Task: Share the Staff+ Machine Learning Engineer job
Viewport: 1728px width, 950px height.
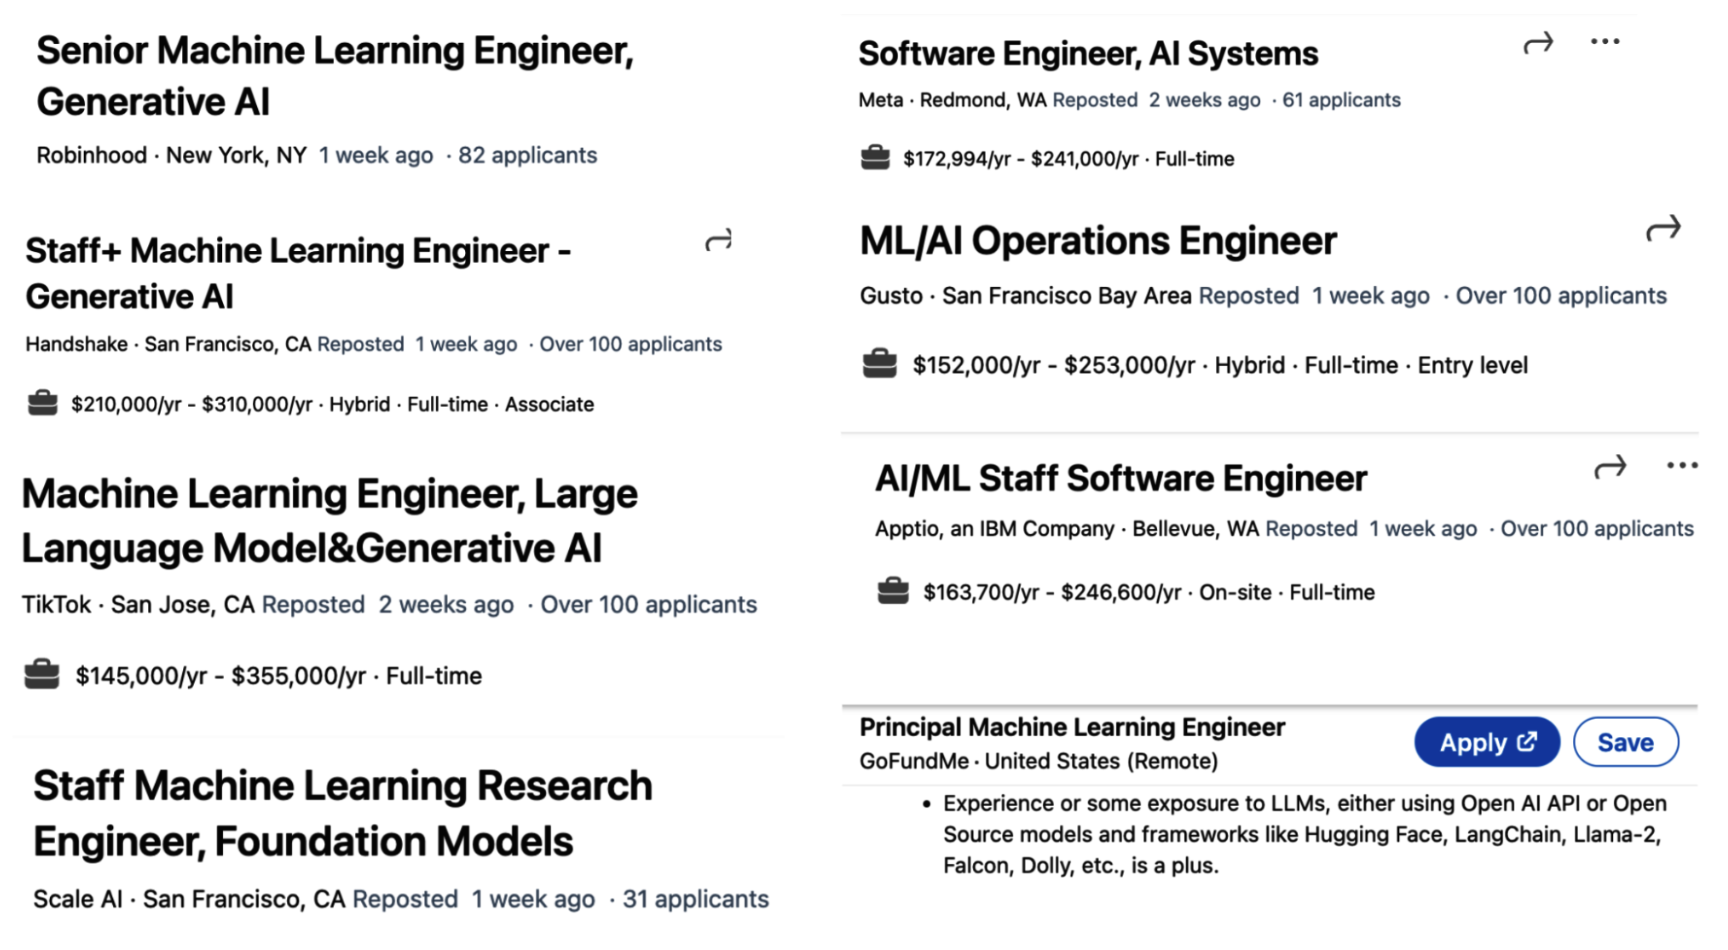Action: (718, 240)
